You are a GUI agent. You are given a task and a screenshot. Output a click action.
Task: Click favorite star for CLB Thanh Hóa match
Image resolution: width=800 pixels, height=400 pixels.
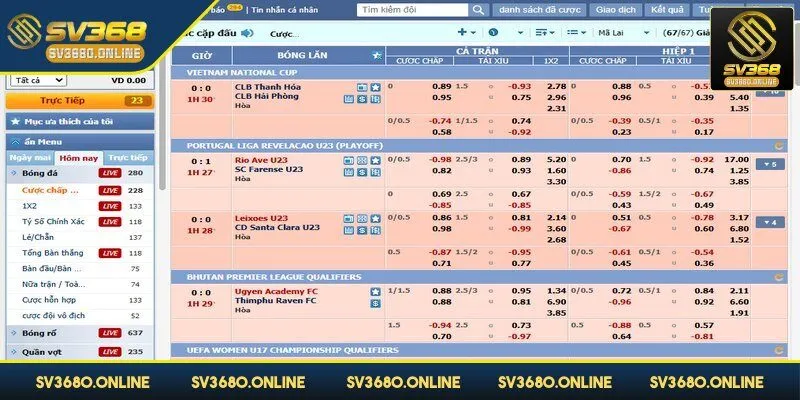pos(375,87)
